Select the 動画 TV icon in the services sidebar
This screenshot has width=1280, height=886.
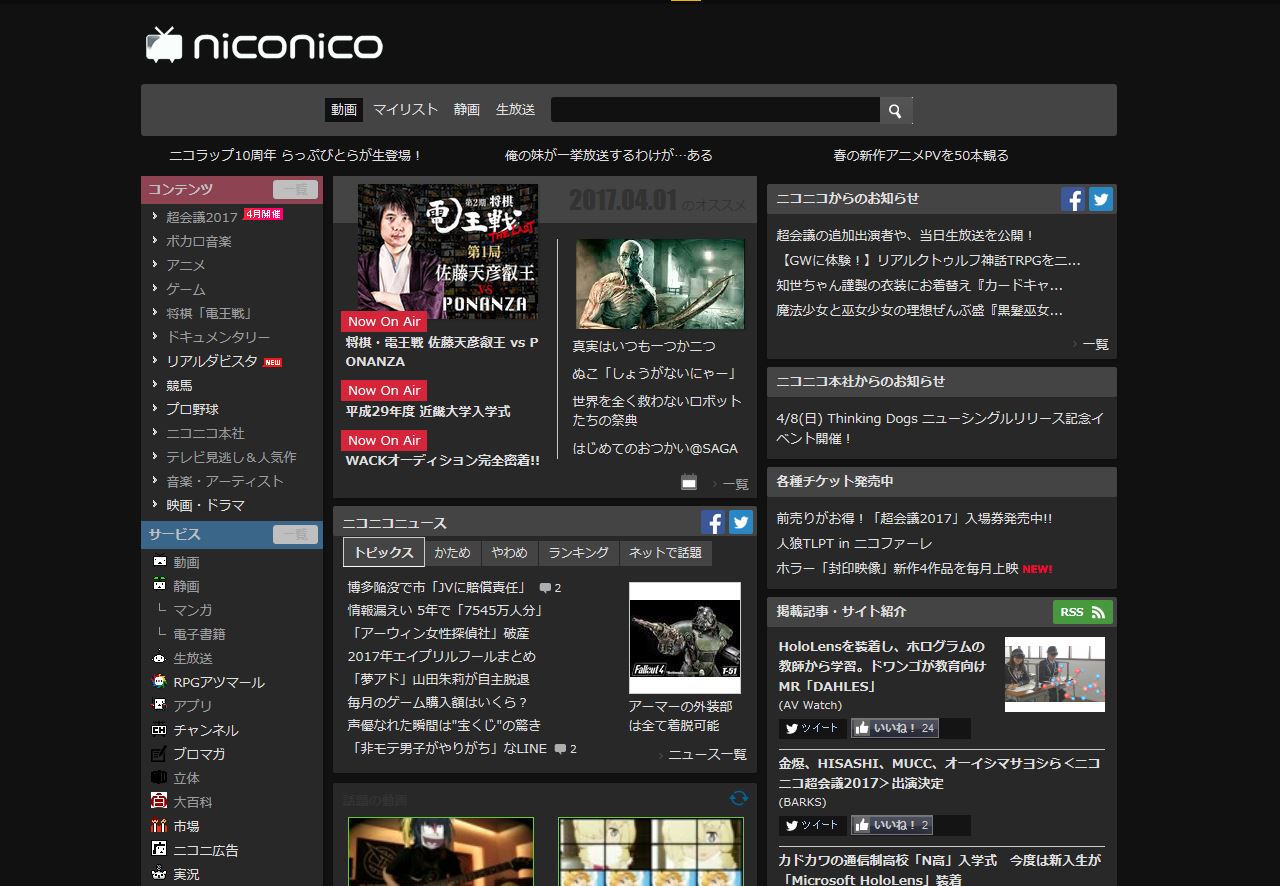point(158,562)
